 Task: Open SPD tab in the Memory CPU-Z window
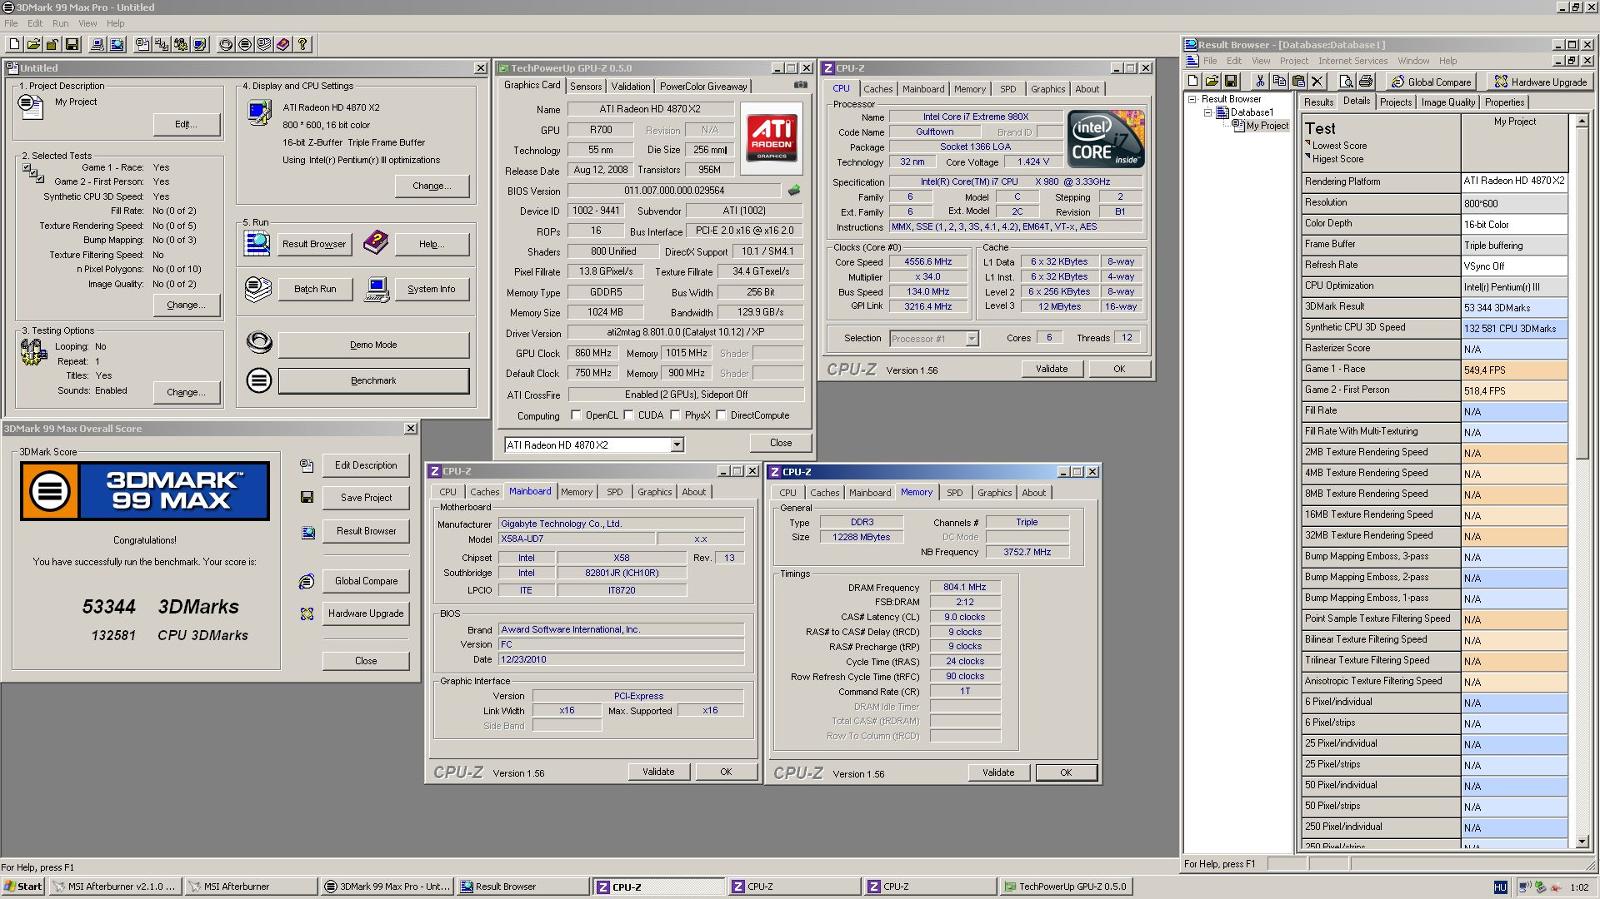[955, 492]
